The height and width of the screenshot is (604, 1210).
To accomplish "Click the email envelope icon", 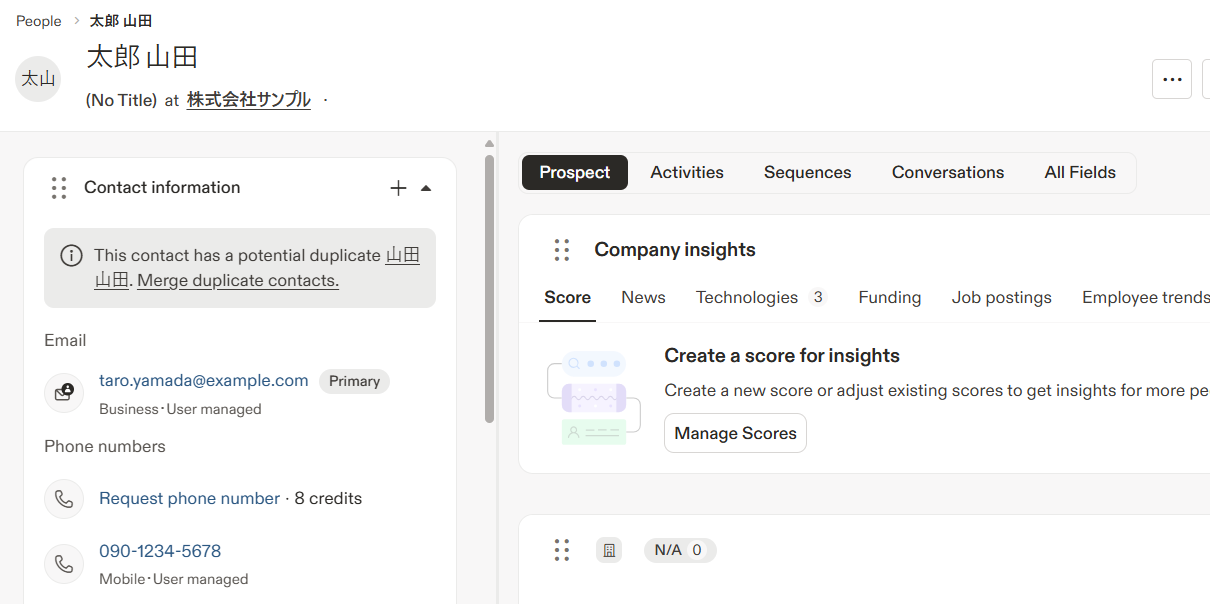I will point(64,392).
